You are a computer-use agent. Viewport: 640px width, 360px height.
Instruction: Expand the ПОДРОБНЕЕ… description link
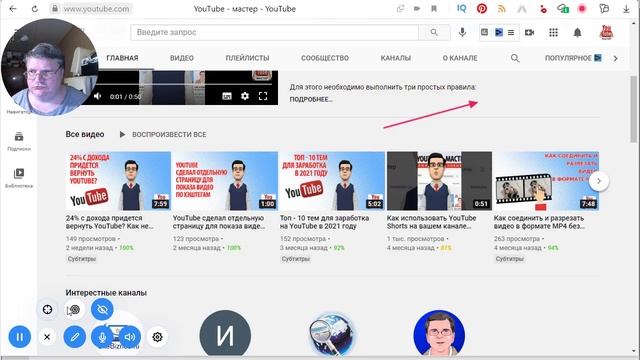click(x=311, y=99)
